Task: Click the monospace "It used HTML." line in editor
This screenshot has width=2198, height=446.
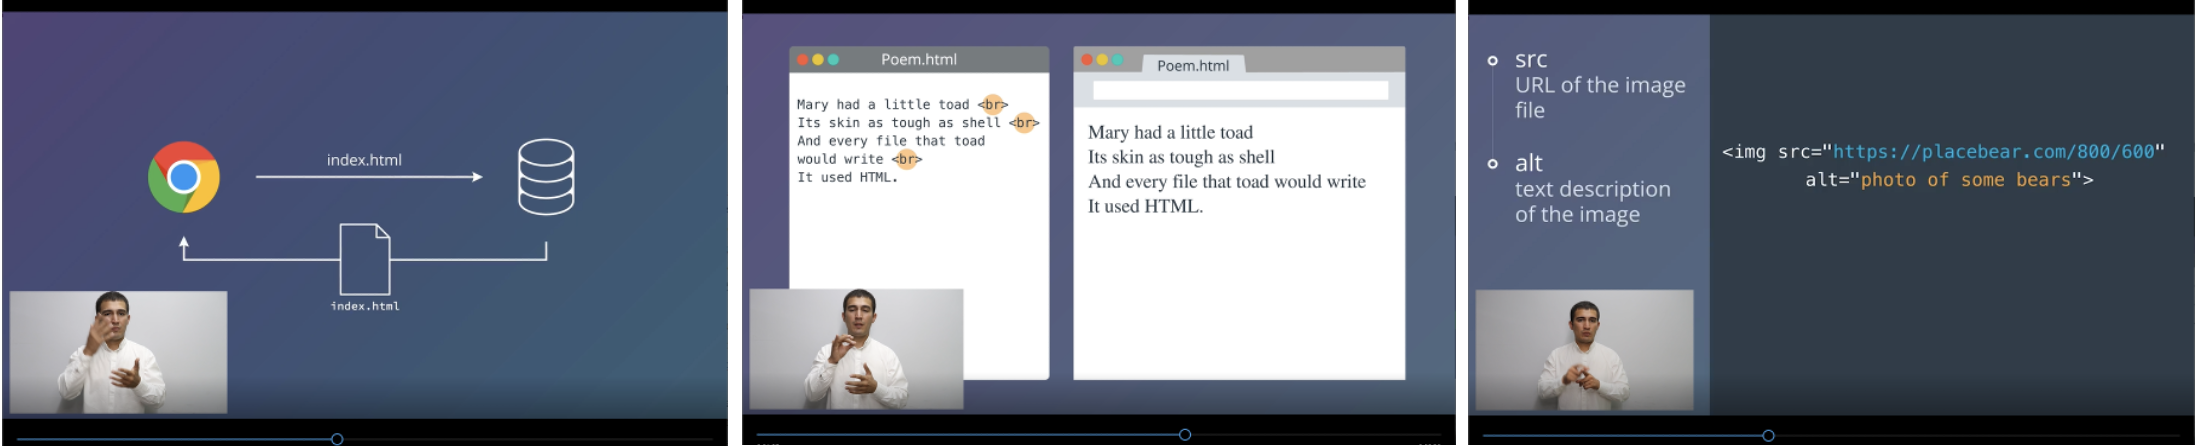Action: [847, 177]
